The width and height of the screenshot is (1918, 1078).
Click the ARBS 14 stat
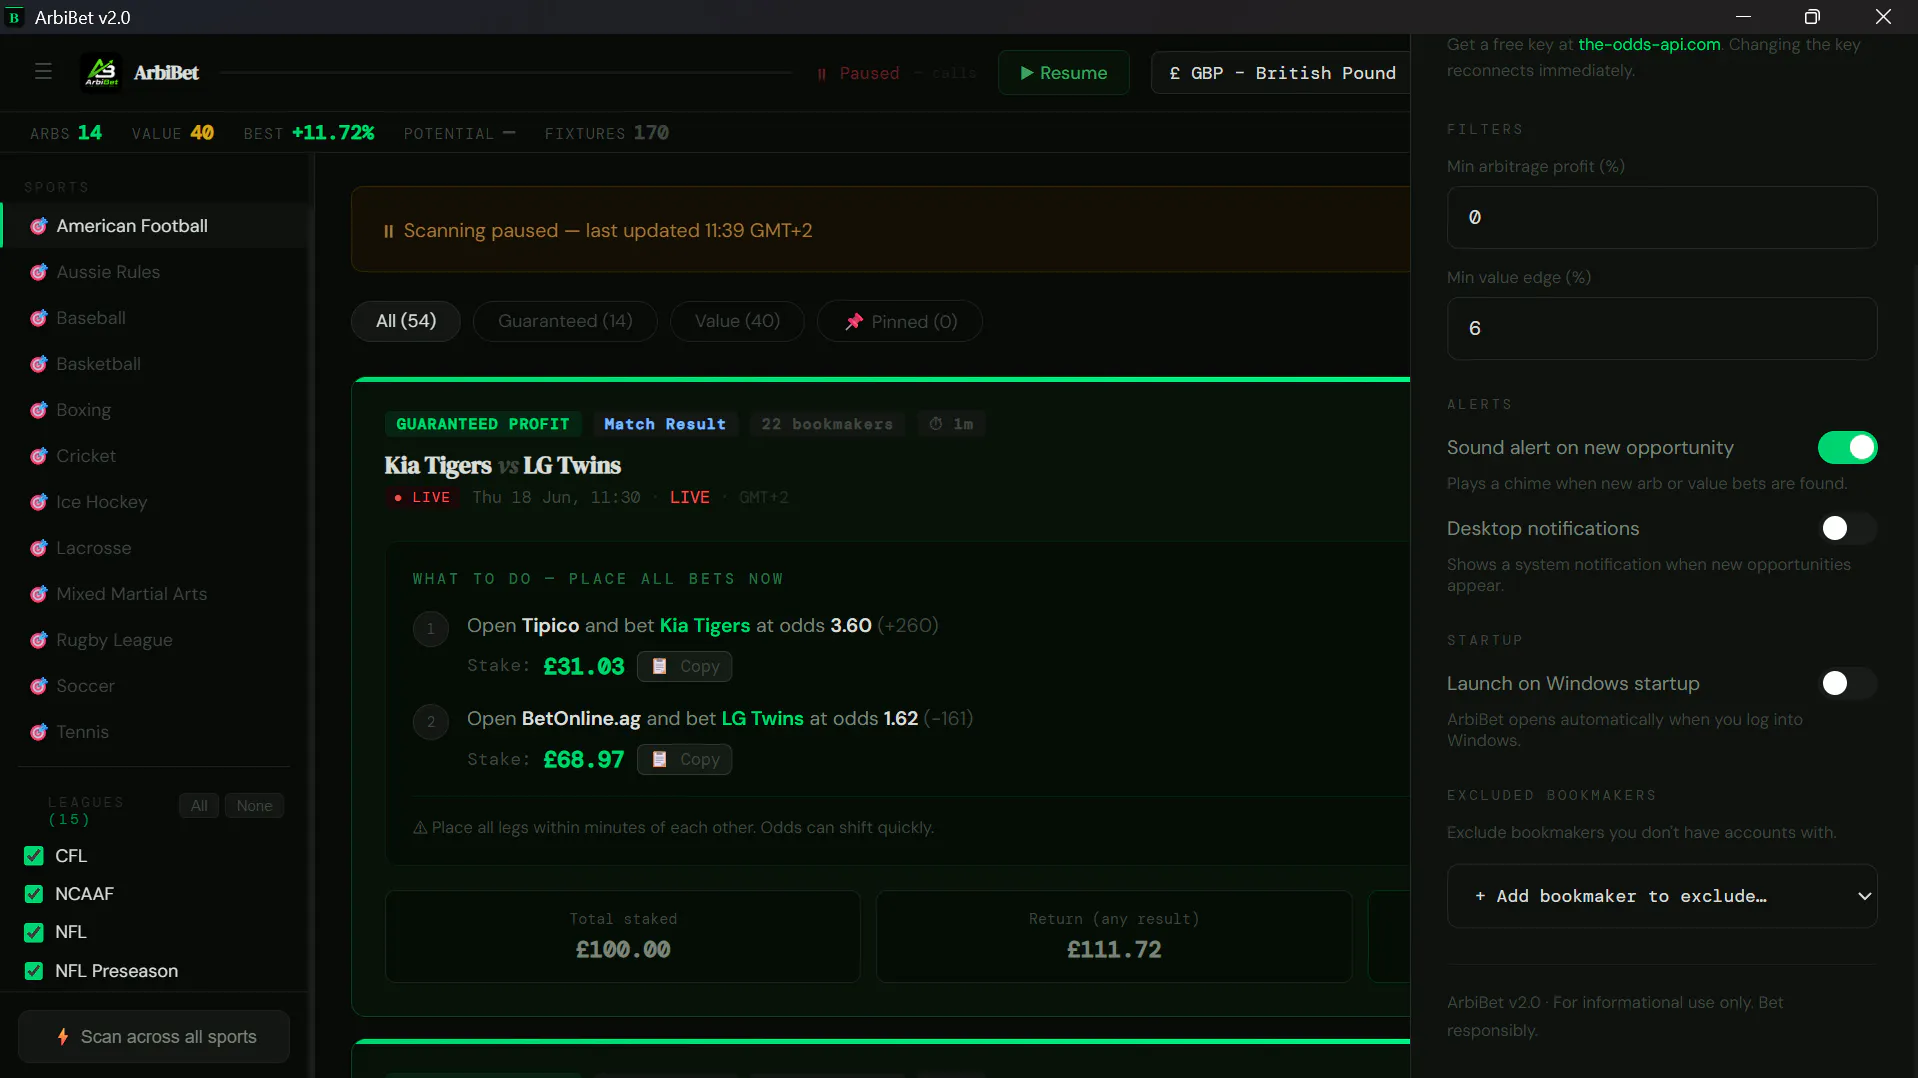tap(66, 133)
